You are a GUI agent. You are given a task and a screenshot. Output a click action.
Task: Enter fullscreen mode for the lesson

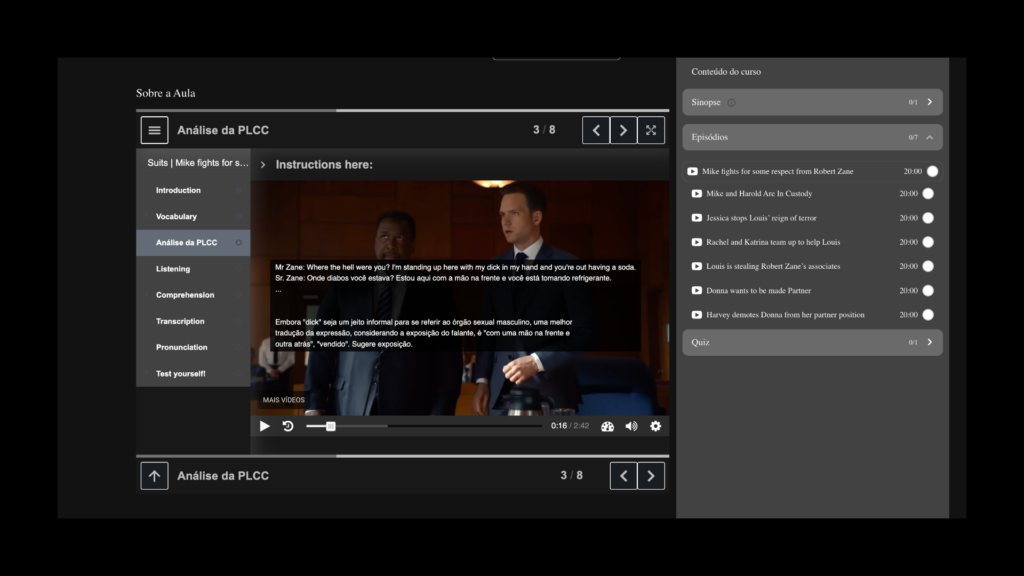point(651,130)
